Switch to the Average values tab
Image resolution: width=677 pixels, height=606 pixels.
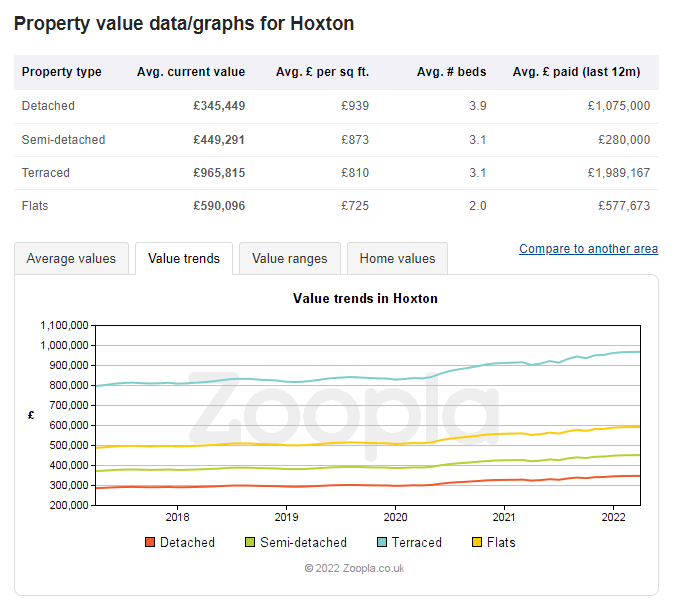click(x=71, y=258)
